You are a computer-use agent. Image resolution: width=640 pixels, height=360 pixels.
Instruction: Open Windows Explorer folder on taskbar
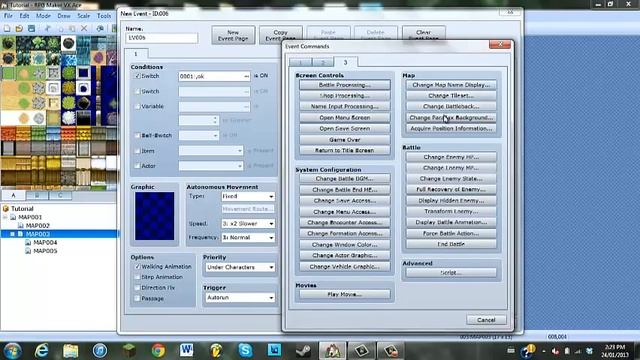[x=71, y=350]
